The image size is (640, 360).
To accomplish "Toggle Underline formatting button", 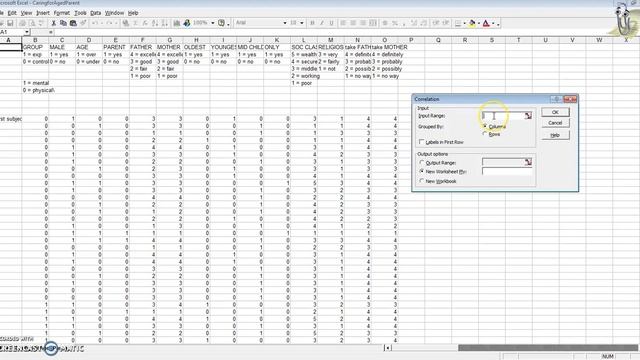I will click(x=331, y=23).
